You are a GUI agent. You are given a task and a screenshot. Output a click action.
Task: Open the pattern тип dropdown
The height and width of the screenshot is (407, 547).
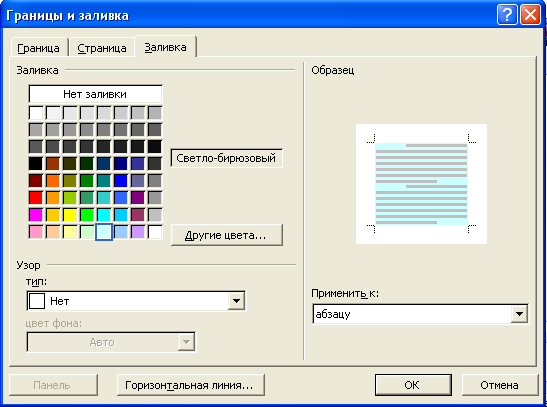click(236, 301)
